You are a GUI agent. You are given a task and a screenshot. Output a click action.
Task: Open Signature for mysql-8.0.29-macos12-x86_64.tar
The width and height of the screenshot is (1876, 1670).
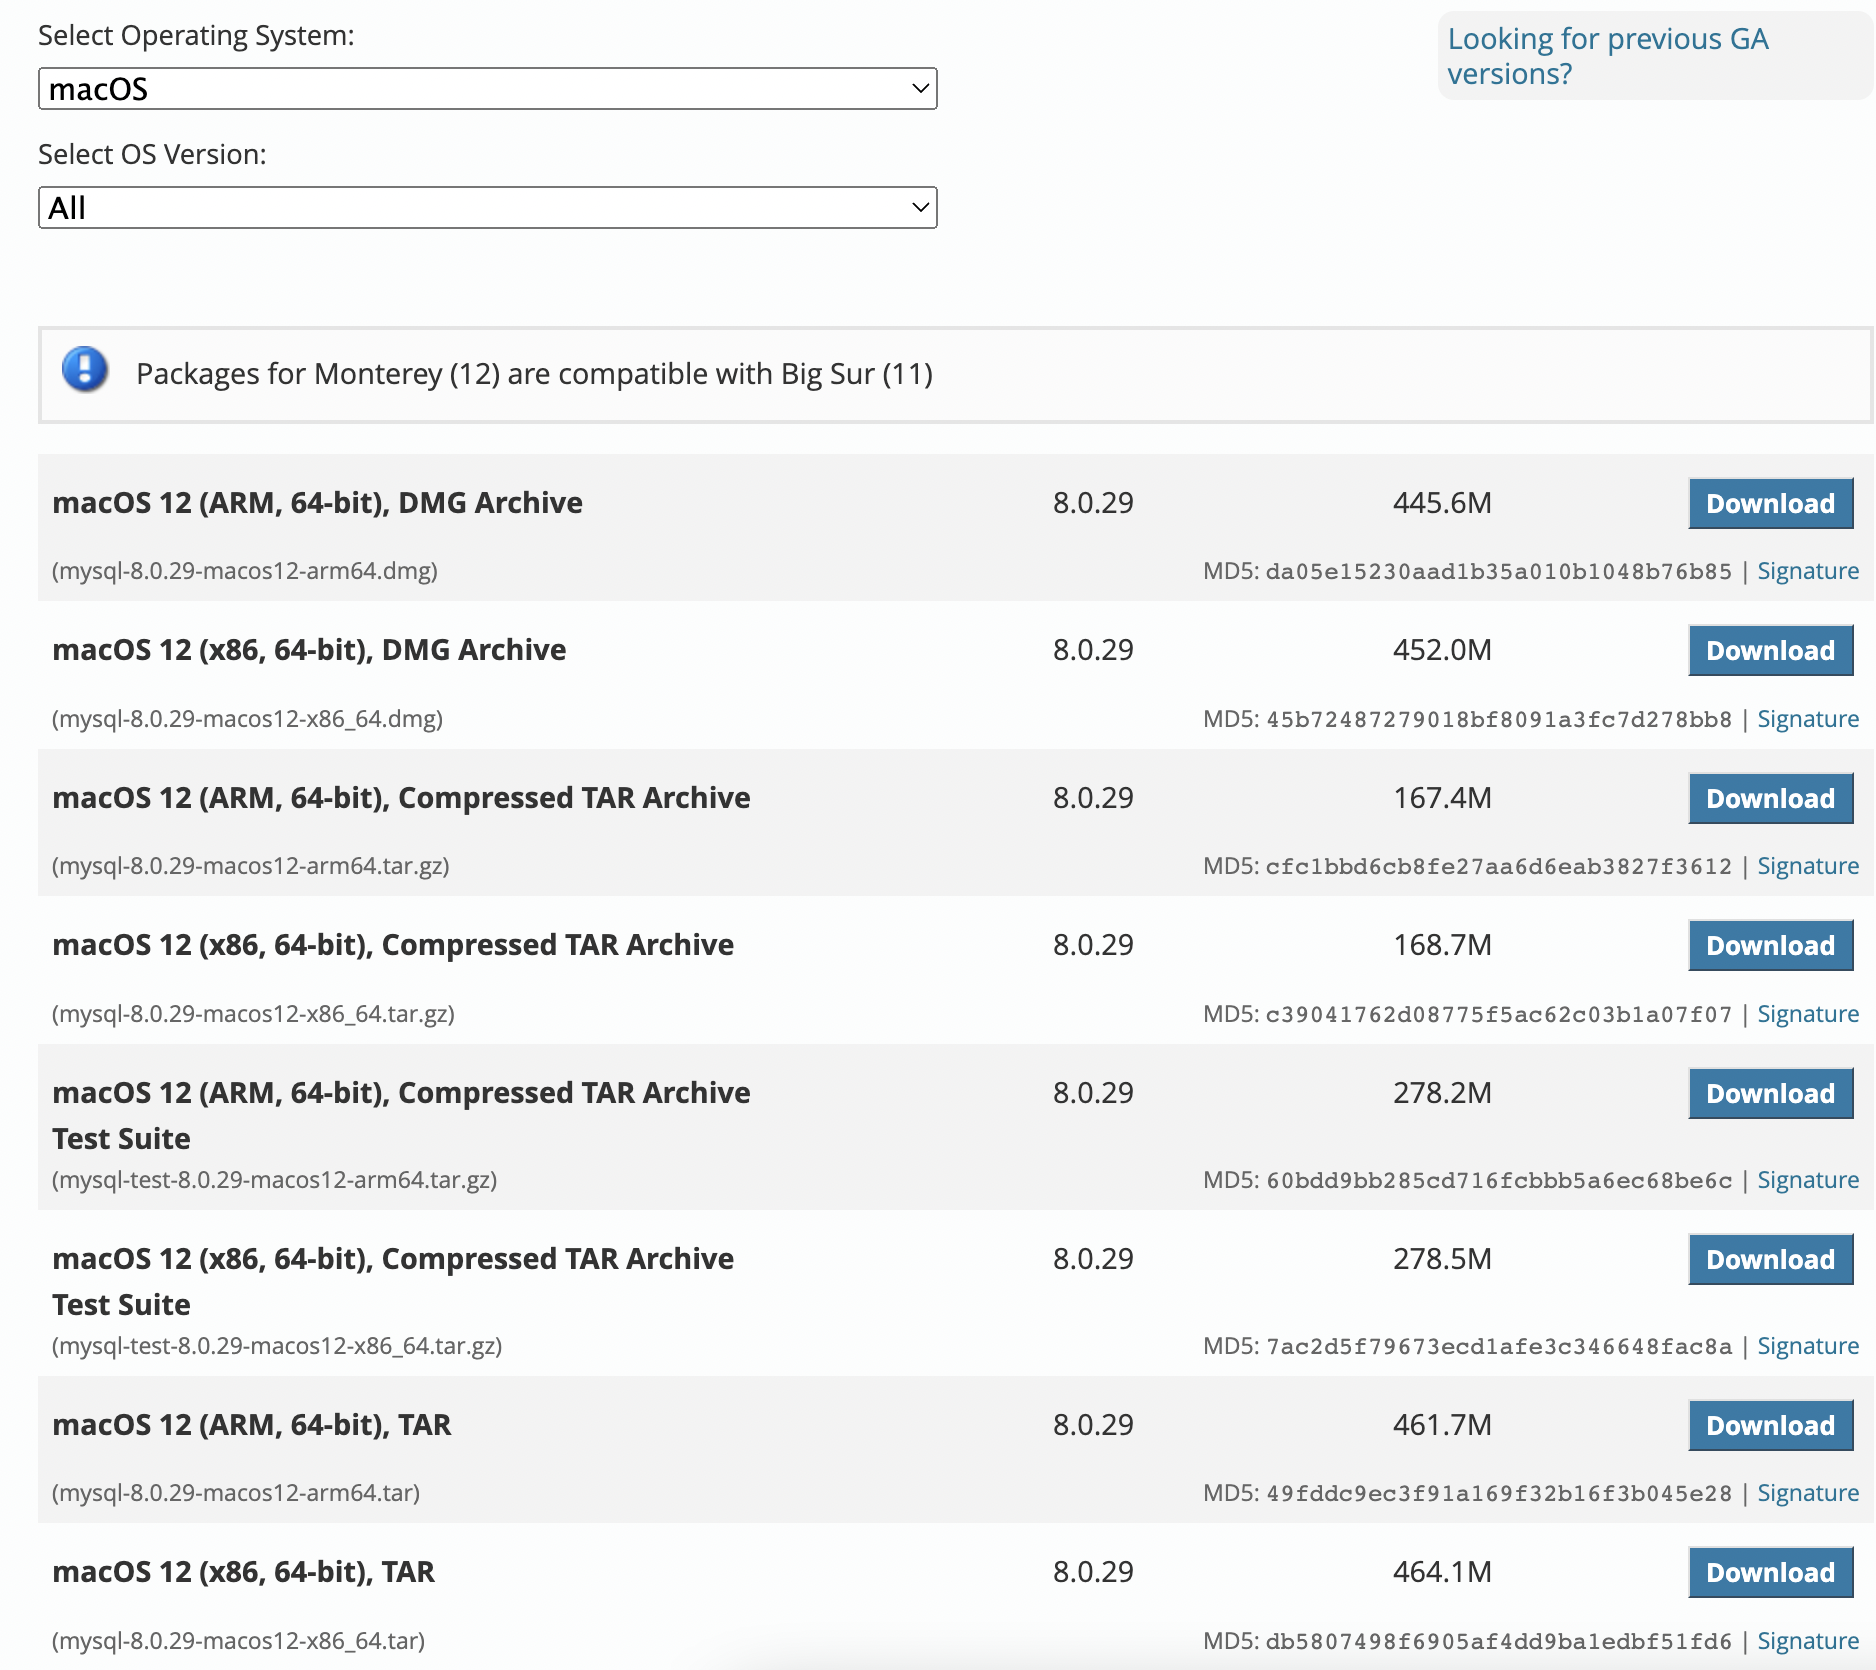click(1808, 1641)
